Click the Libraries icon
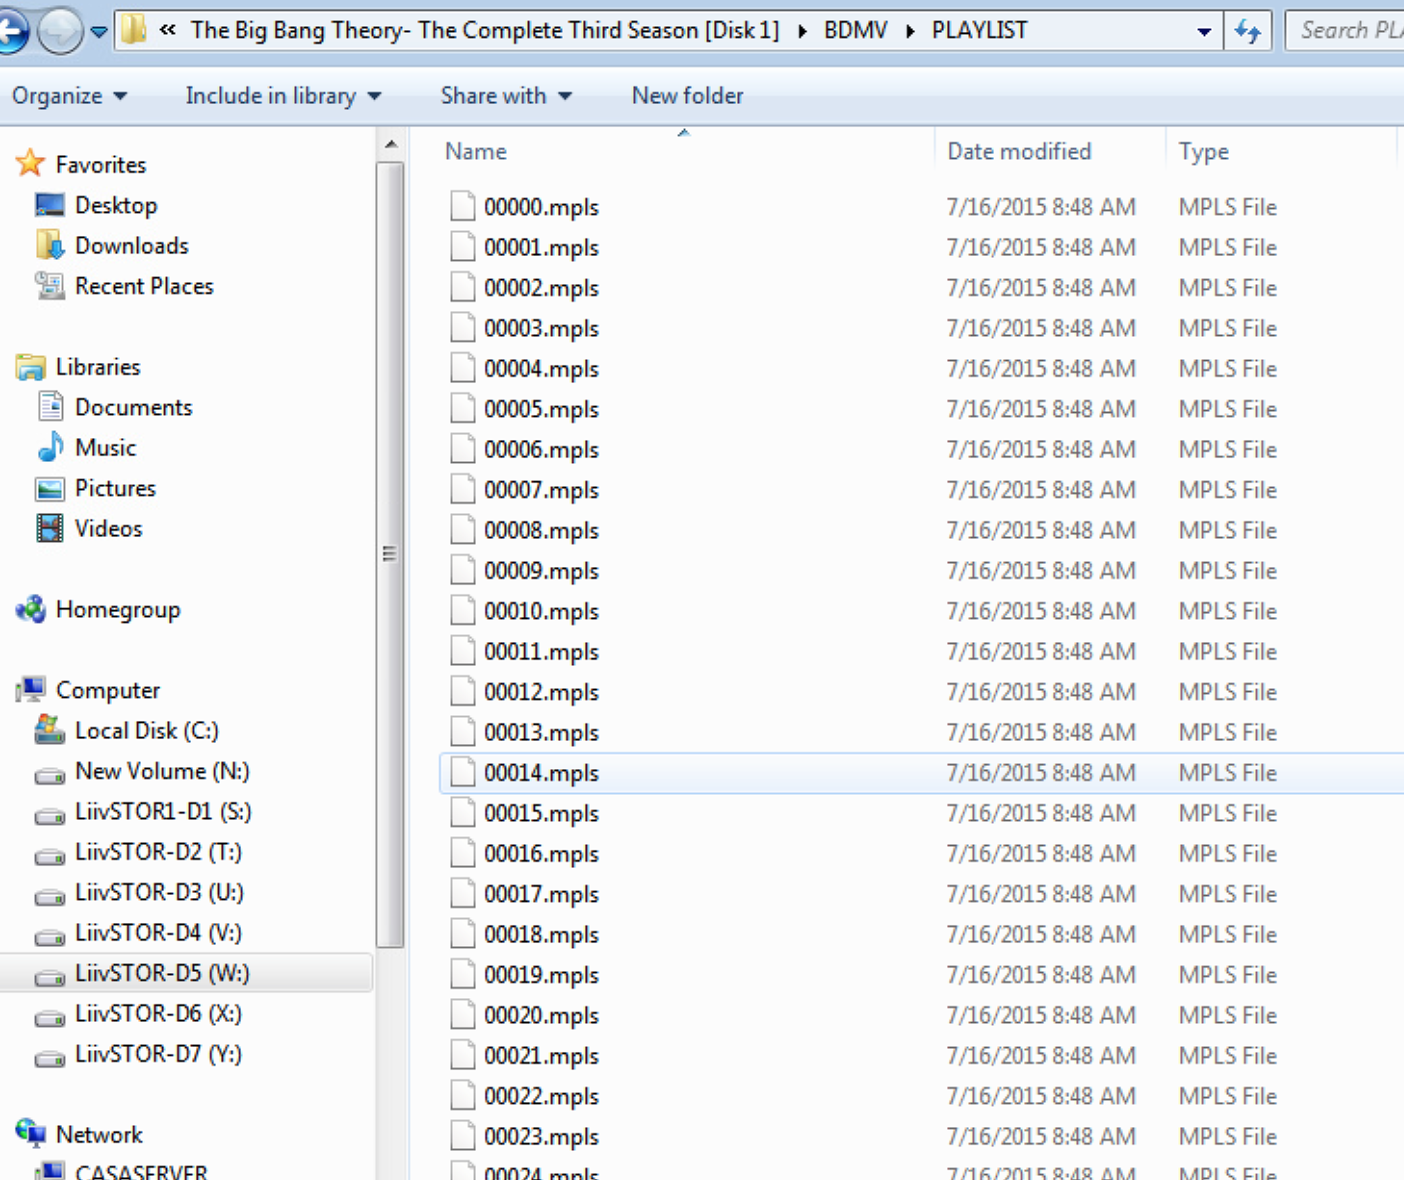The height and width of the screenshot is (1180, 1404). 31,367
